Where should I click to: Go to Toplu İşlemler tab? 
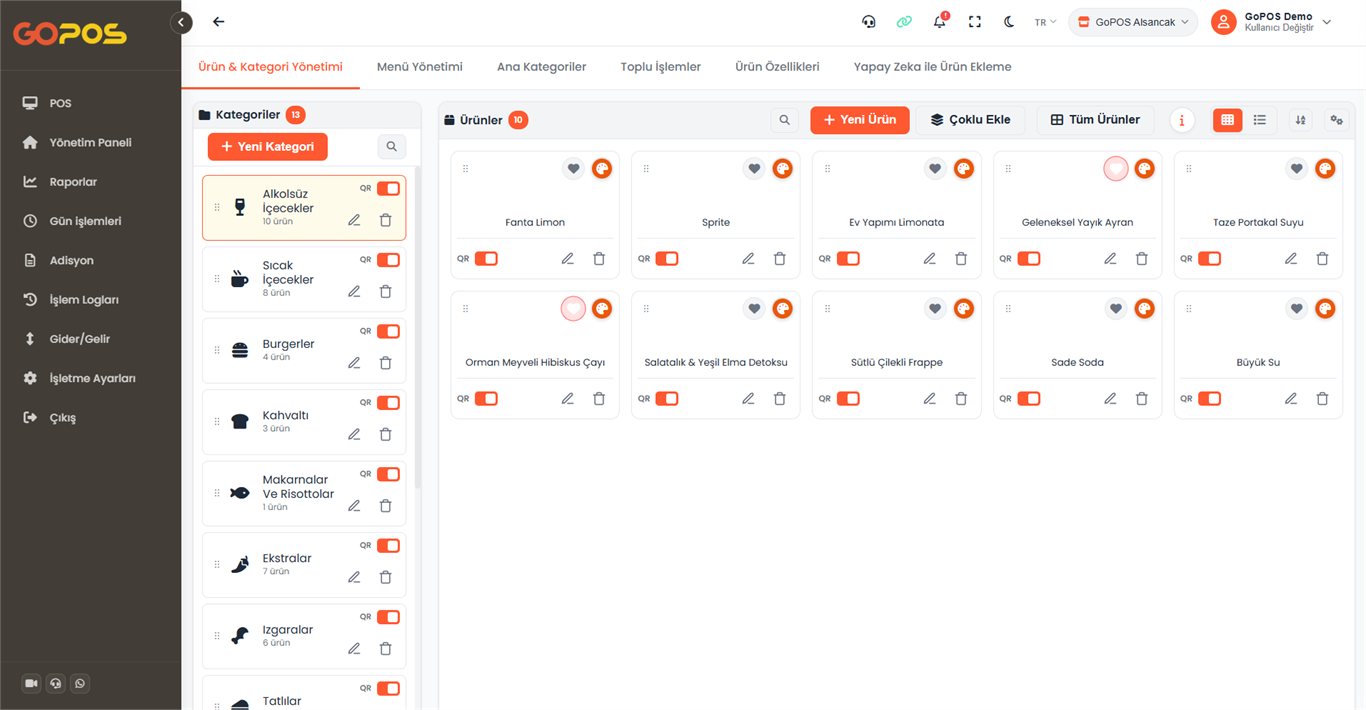click(x=661, y=67)
